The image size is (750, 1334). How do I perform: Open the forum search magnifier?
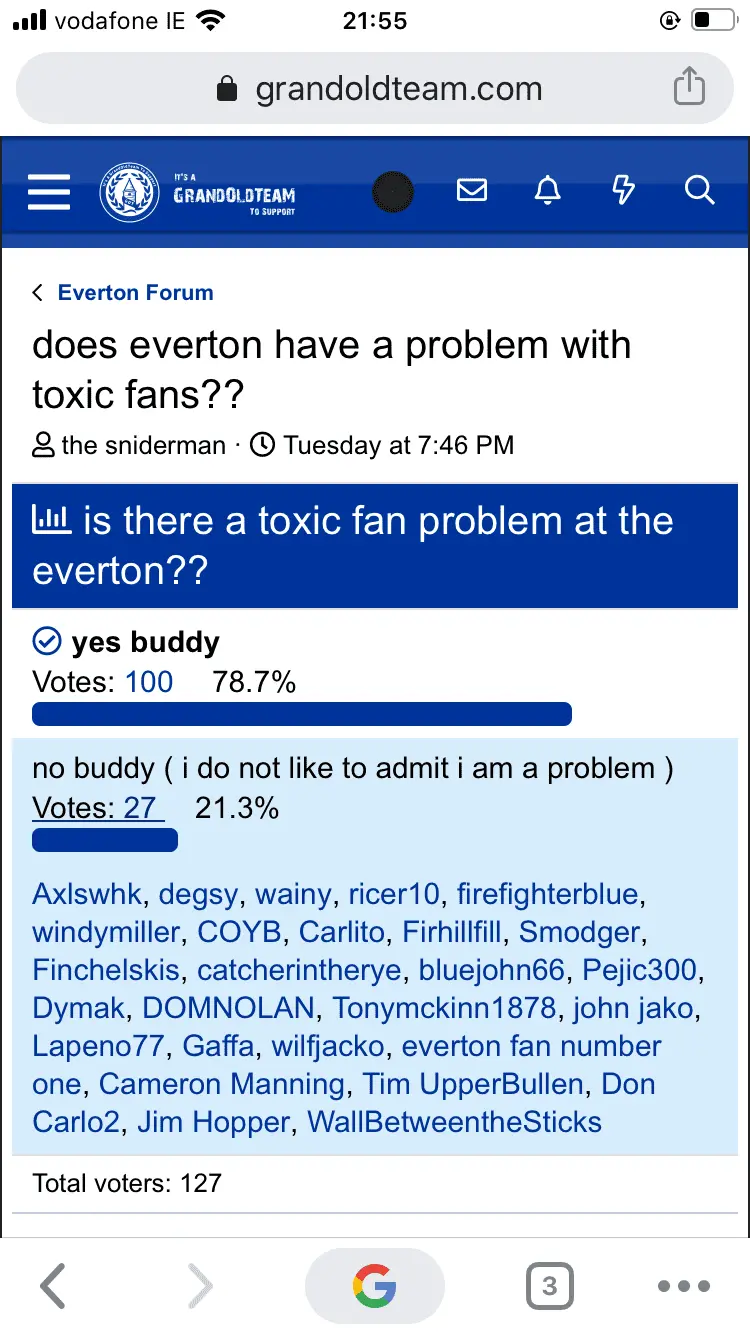tap(699, 190)
